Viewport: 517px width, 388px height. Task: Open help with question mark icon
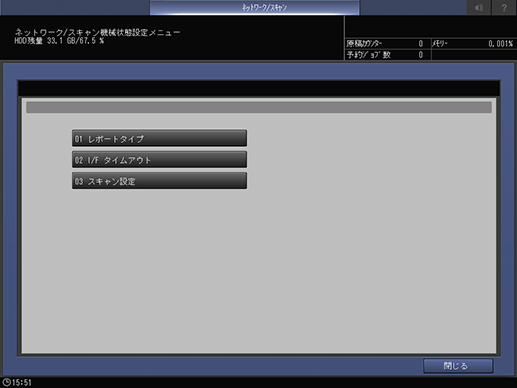pyautogui.click(x=504, y=7)
